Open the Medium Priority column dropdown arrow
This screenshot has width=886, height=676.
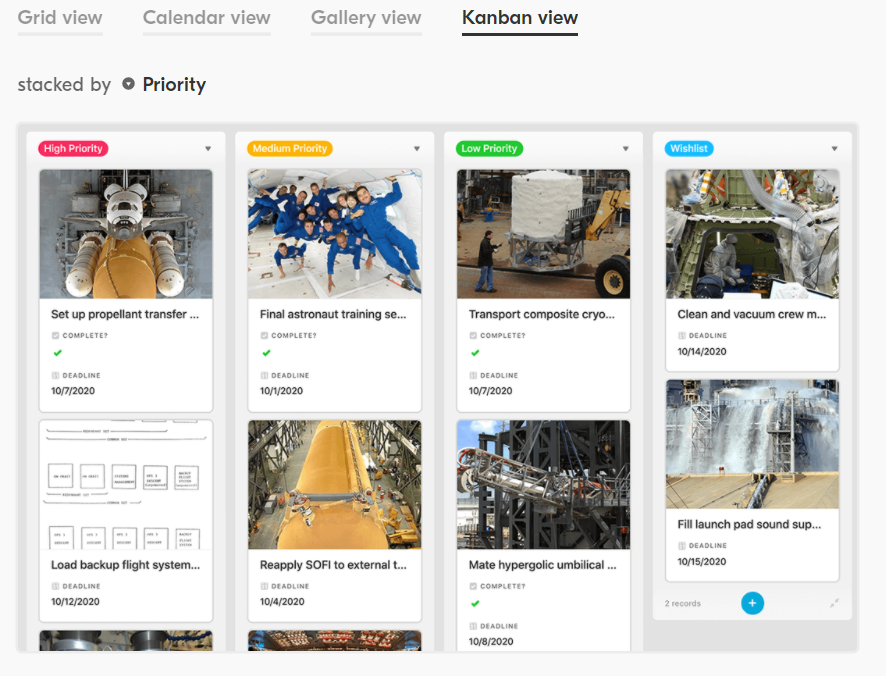coord(417,149)
